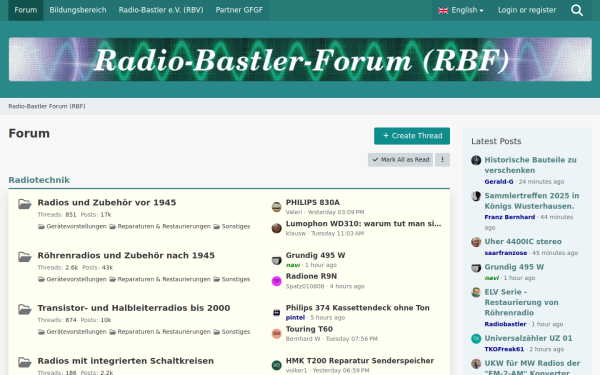
Task: Click username Gerald-G in Latest Posts
Action: click(x=499, y=182)
